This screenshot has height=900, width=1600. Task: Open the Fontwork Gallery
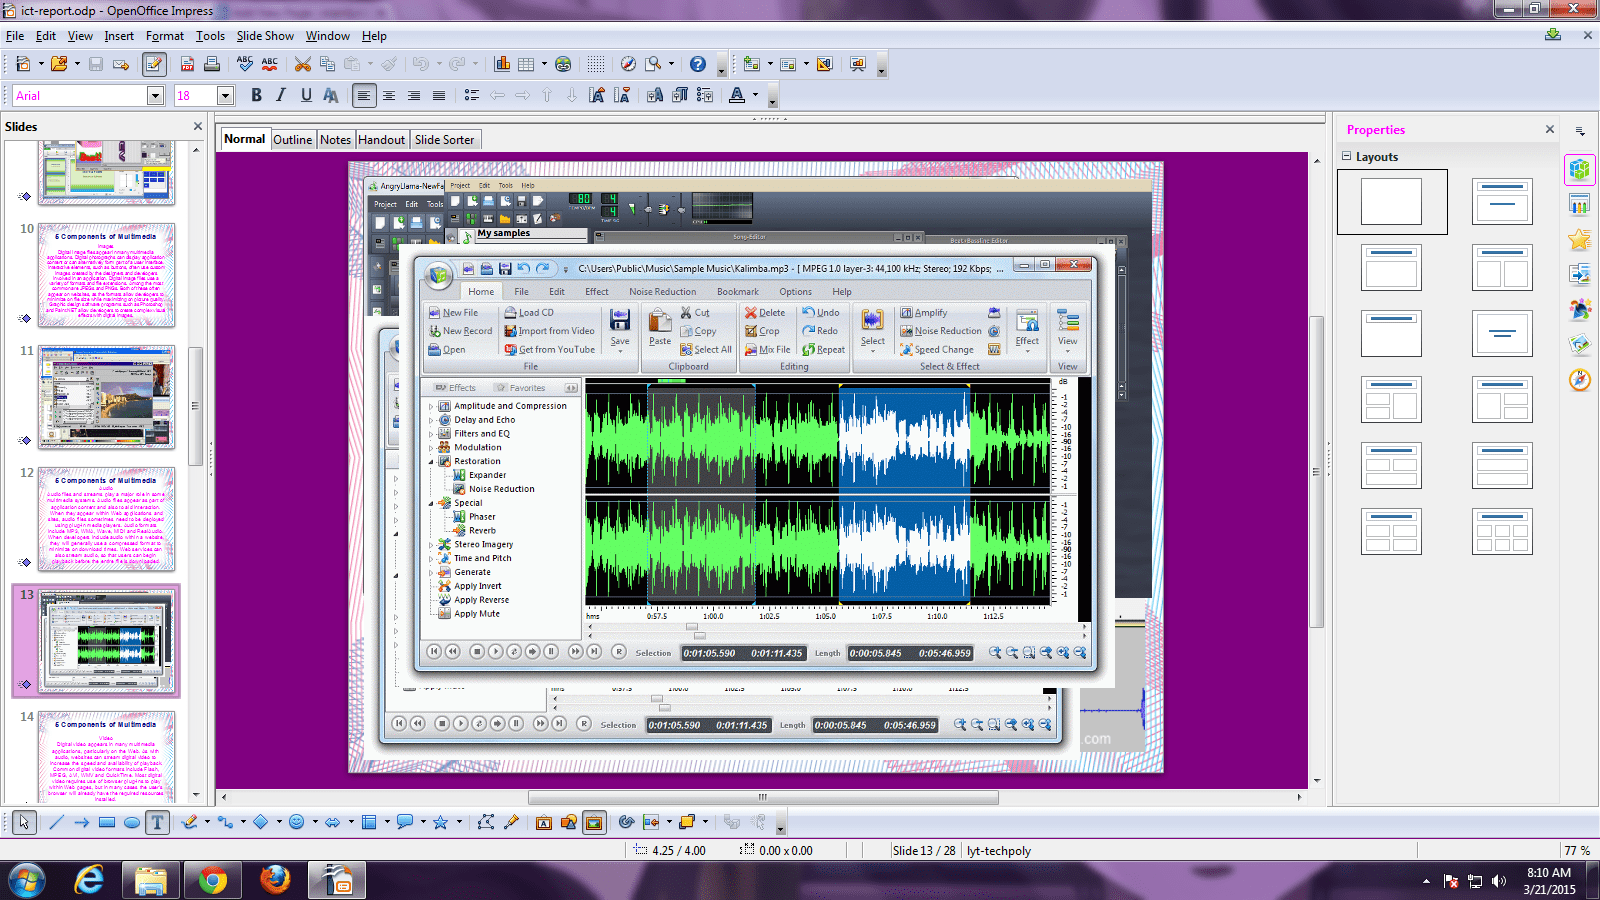tap(544, 822)
